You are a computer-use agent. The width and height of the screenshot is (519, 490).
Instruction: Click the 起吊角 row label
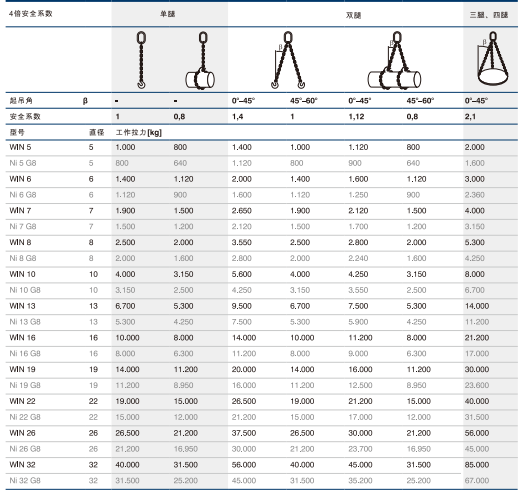coord(21,100)
